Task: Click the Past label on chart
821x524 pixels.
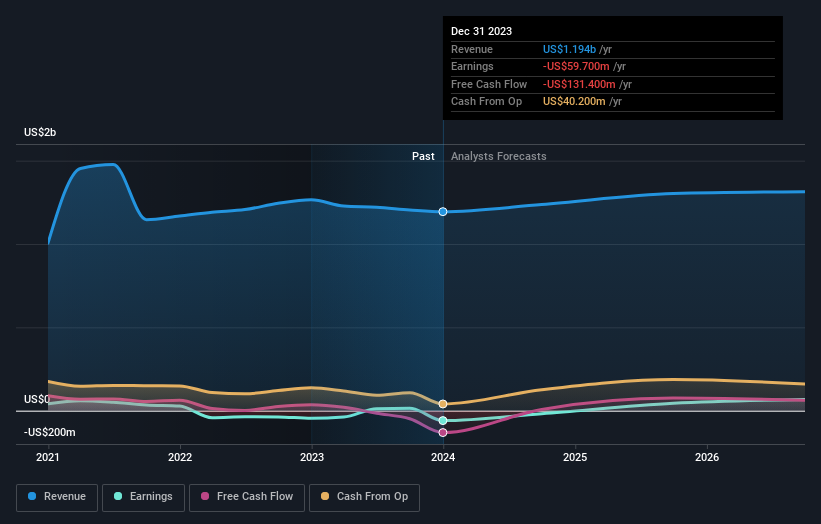Action: point(423,157)
